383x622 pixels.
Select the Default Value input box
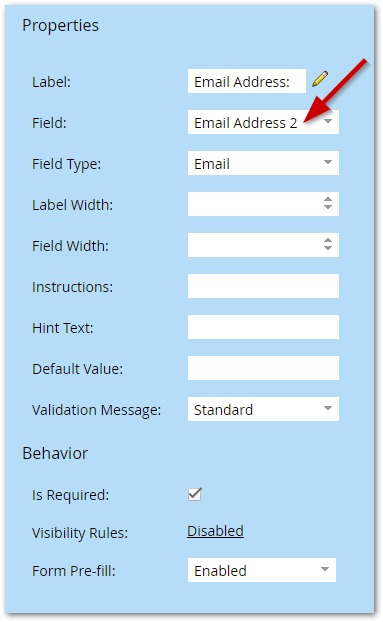pyautogui.click(x=263, y=368)
